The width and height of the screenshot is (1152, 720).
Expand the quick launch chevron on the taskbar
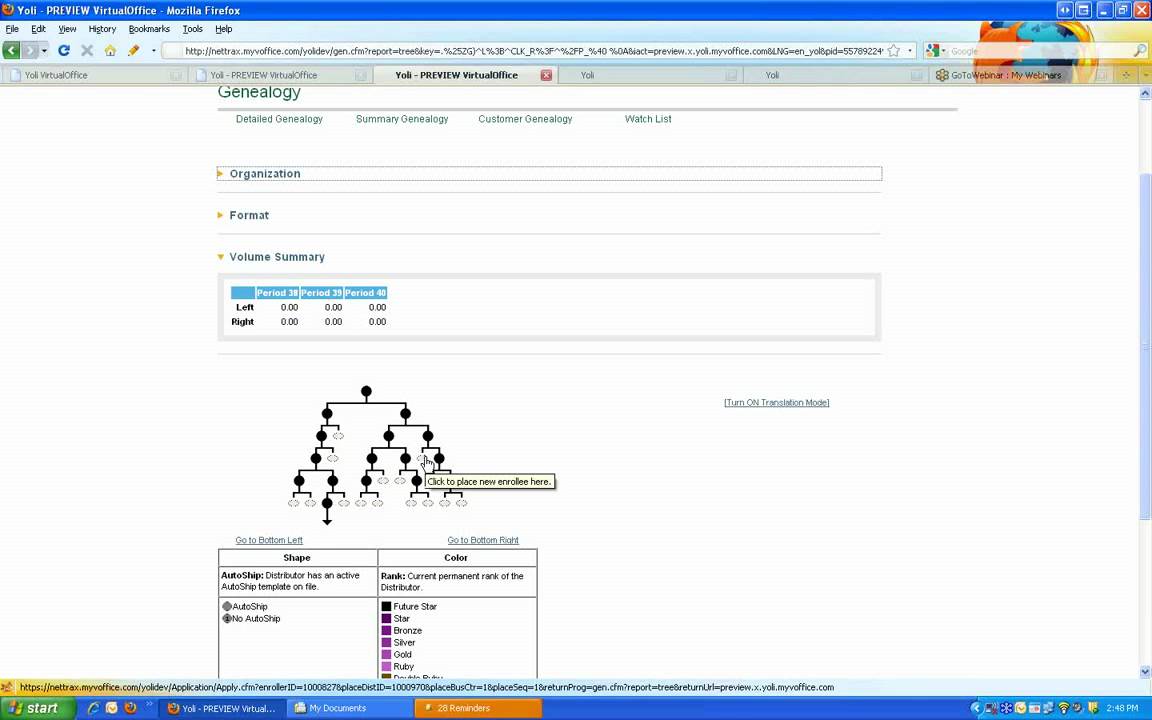(149, 704)
